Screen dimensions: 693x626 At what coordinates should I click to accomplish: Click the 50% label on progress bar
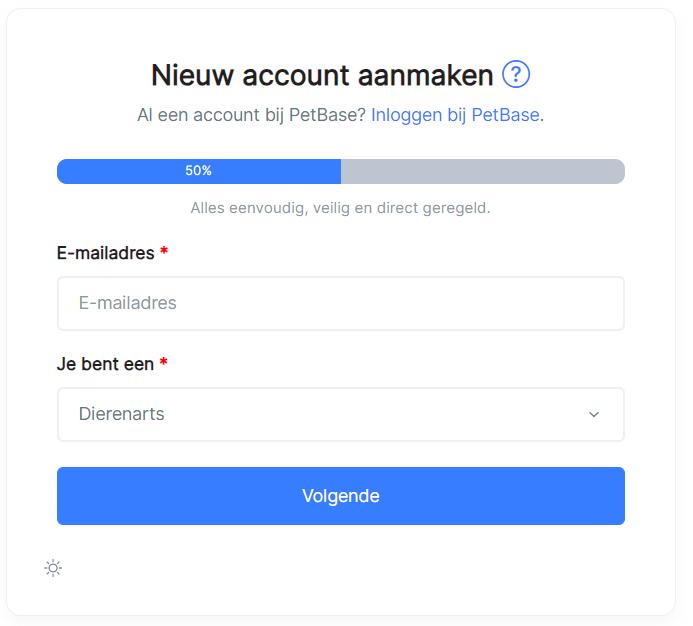click(x=198, y=171)
